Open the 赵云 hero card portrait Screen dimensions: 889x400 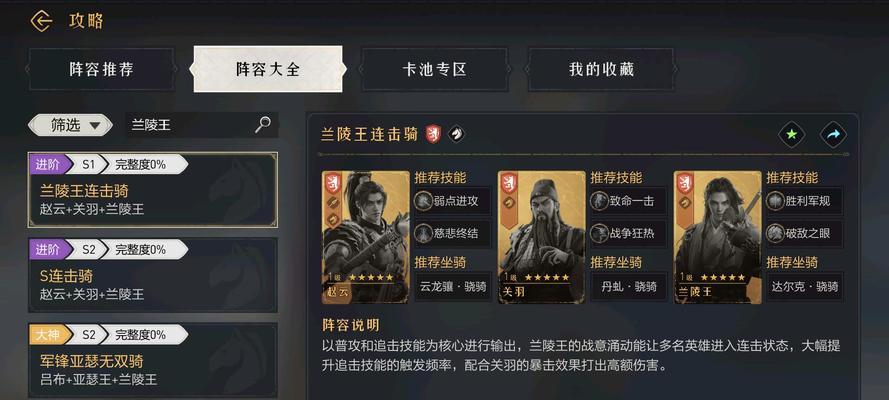[x=366, y=237]
